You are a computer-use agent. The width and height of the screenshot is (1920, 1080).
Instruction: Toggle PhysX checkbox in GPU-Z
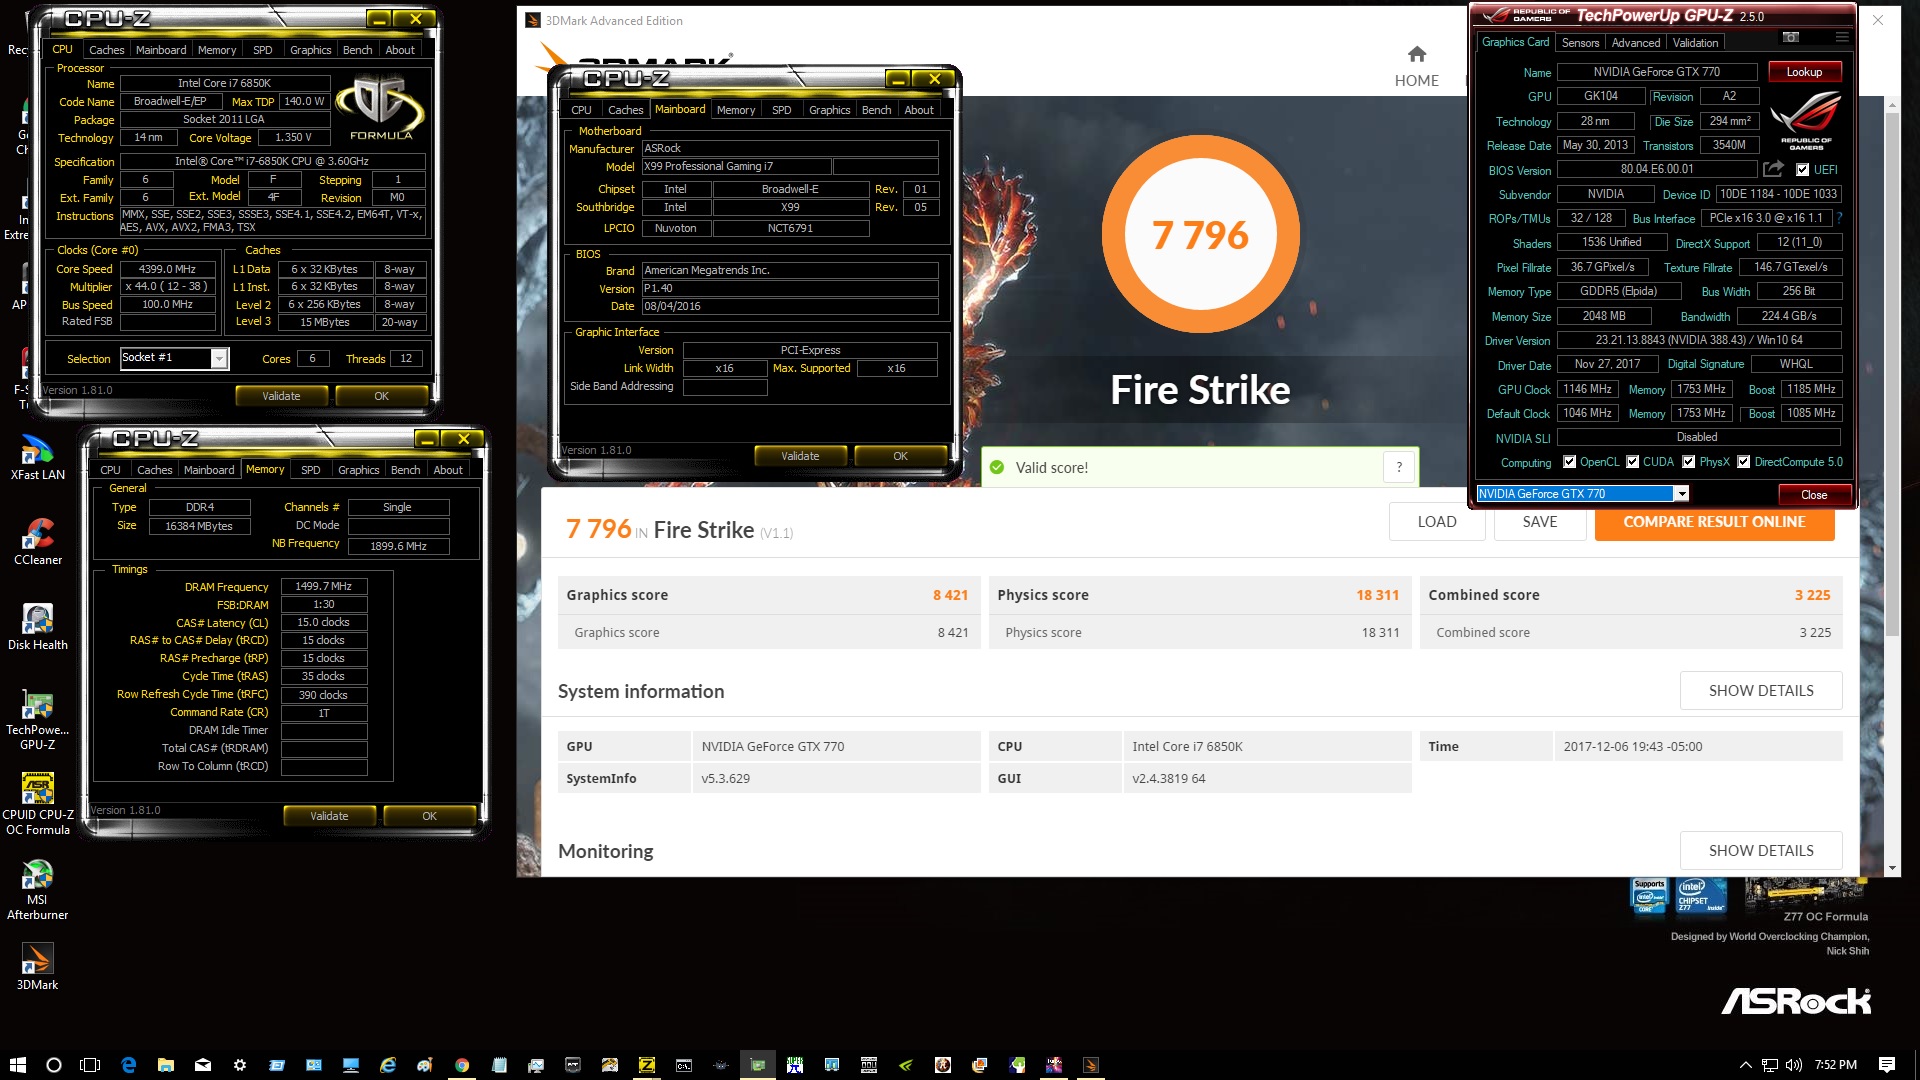coord(1688,462)
